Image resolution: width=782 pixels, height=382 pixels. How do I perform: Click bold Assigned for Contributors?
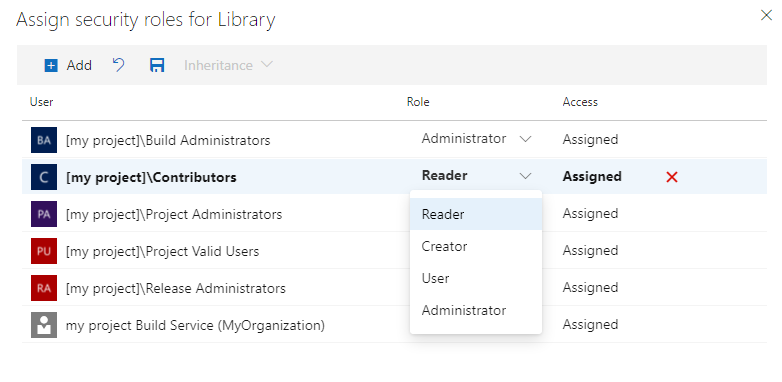click(x=592, y=176)
